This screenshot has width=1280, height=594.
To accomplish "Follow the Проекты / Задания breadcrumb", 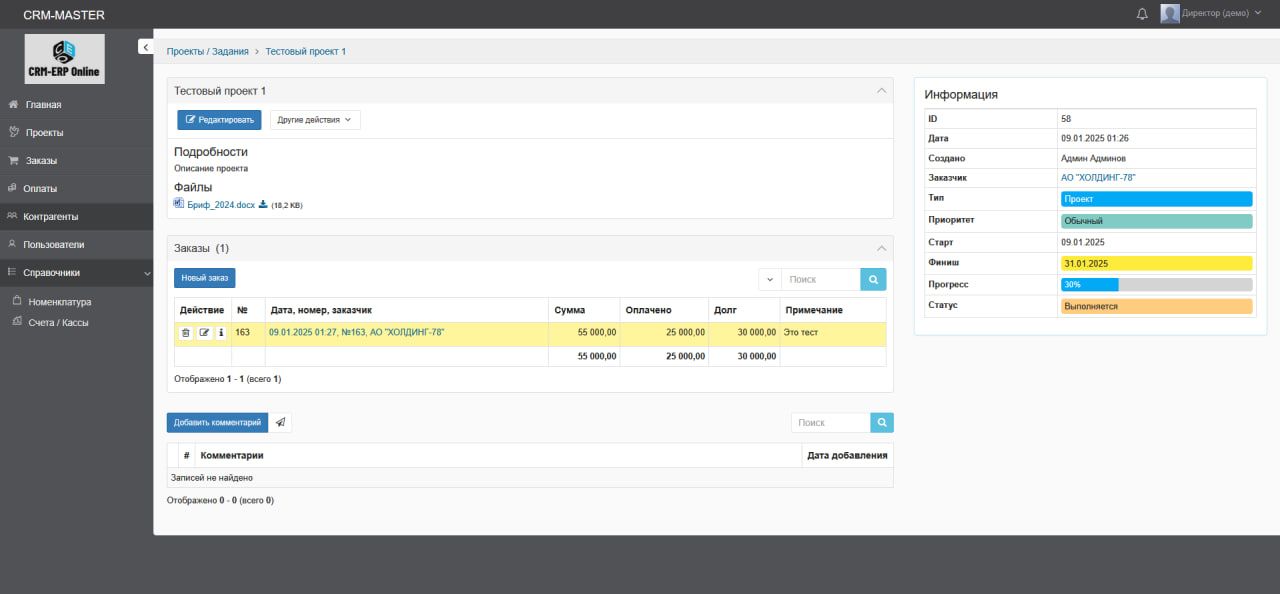I will pyautogui.click(x=207, y=51).
